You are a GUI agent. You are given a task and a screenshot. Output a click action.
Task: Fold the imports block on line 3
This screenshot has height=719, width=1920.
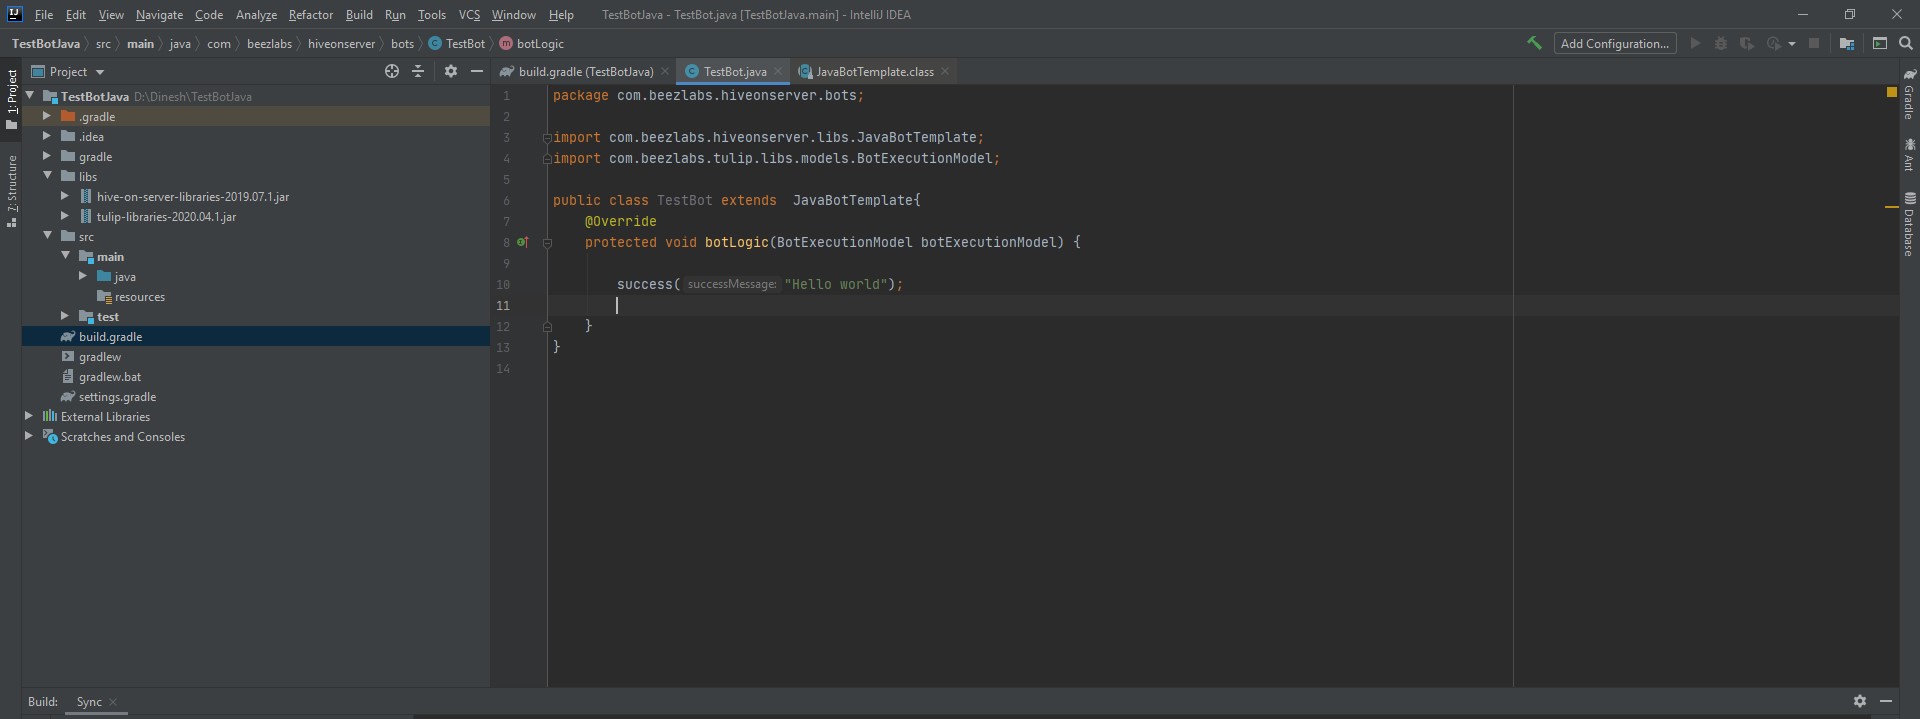547,138
